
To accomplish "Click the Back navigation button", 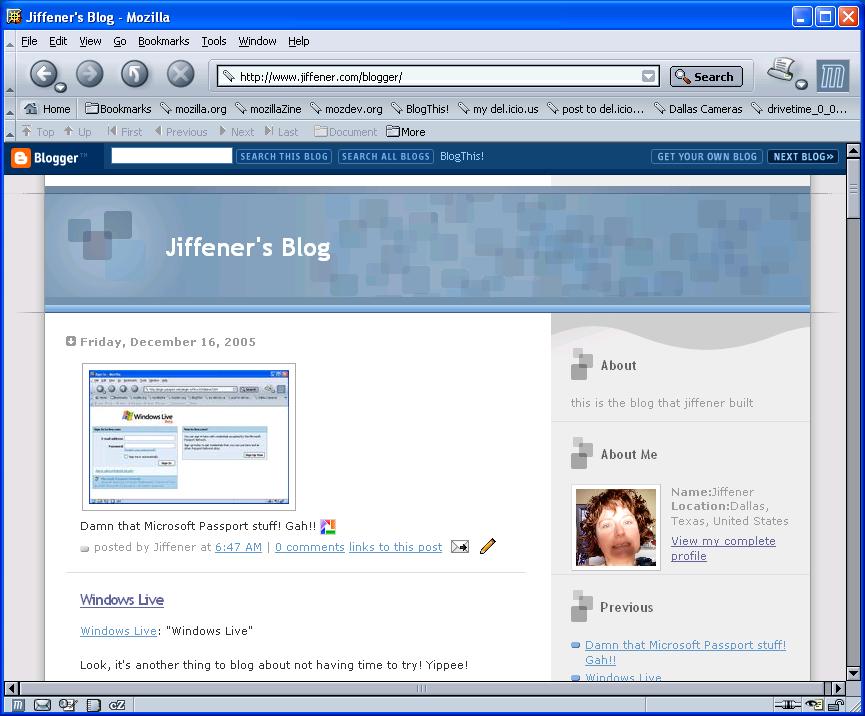I will [x=43, y=73].
